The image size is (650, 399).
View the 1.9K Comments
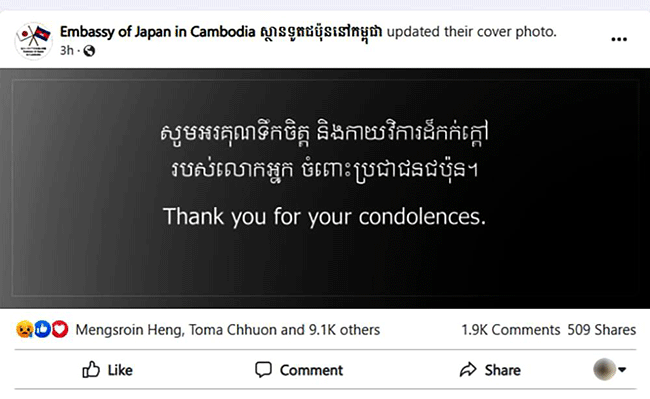[511, 330]
